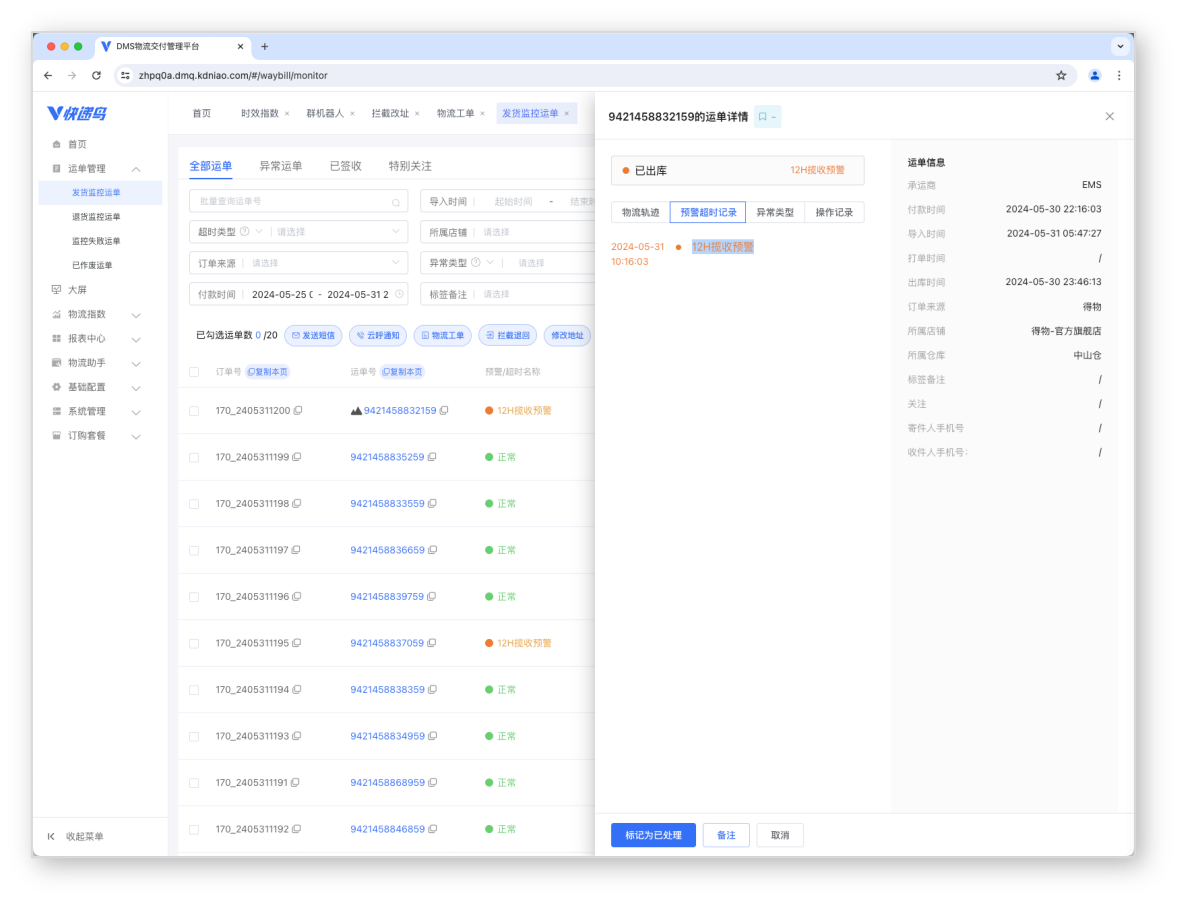Click the 标记为已处理 button
1180x902 pixels.
652,835
